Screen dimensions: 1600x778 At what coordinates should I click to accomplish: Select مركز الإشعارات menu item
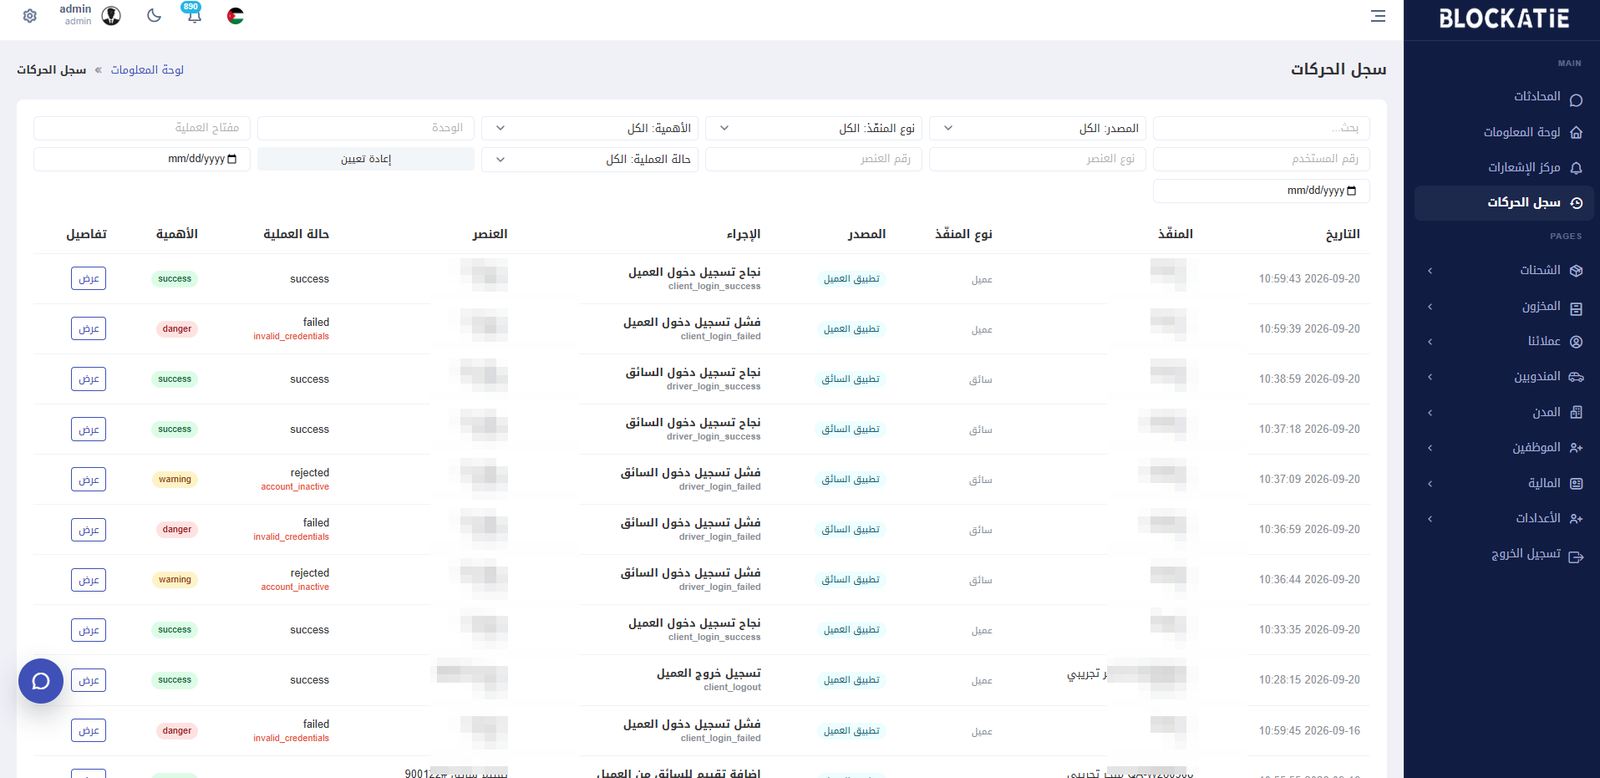click(x=1523, y=167)
